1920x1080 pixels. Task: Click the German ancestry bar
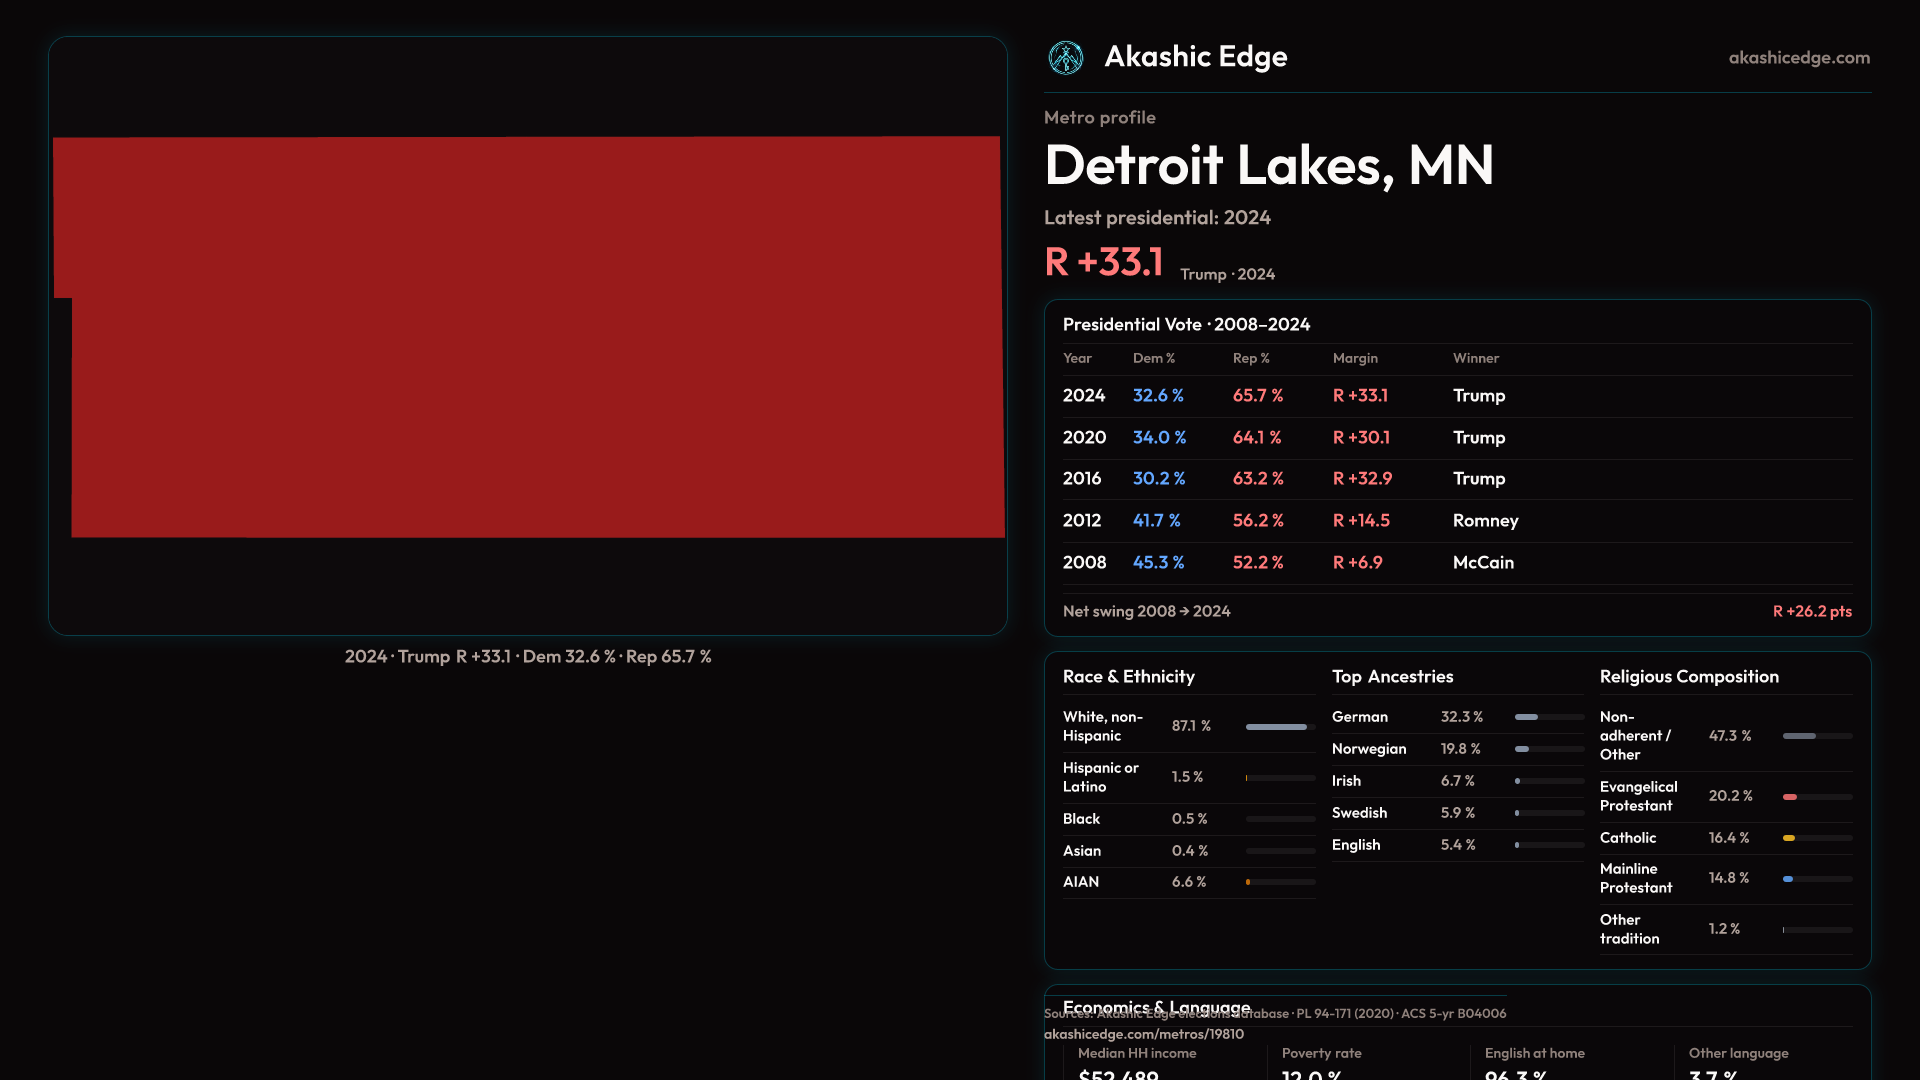tap(1527, 717)
